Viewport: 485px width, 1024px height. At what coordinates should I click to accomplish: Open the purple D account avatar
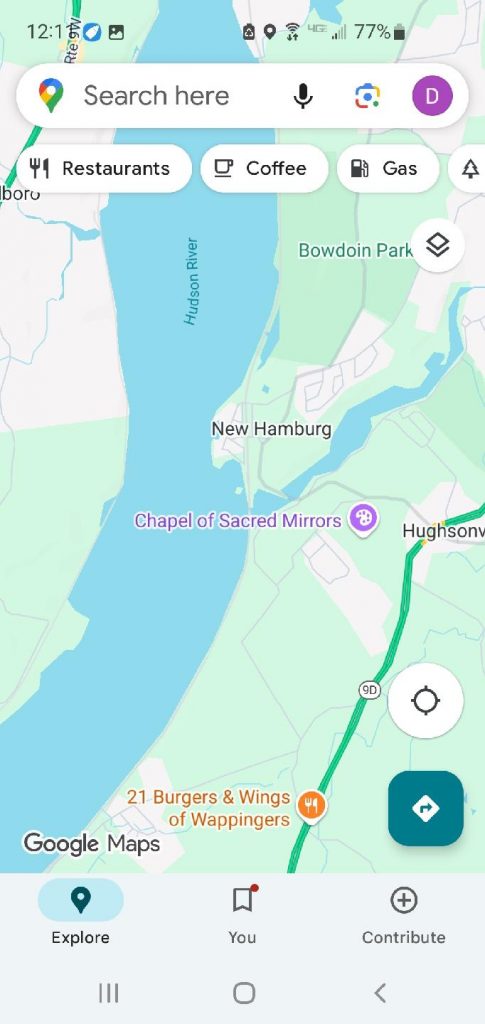(x=431, y=96)
